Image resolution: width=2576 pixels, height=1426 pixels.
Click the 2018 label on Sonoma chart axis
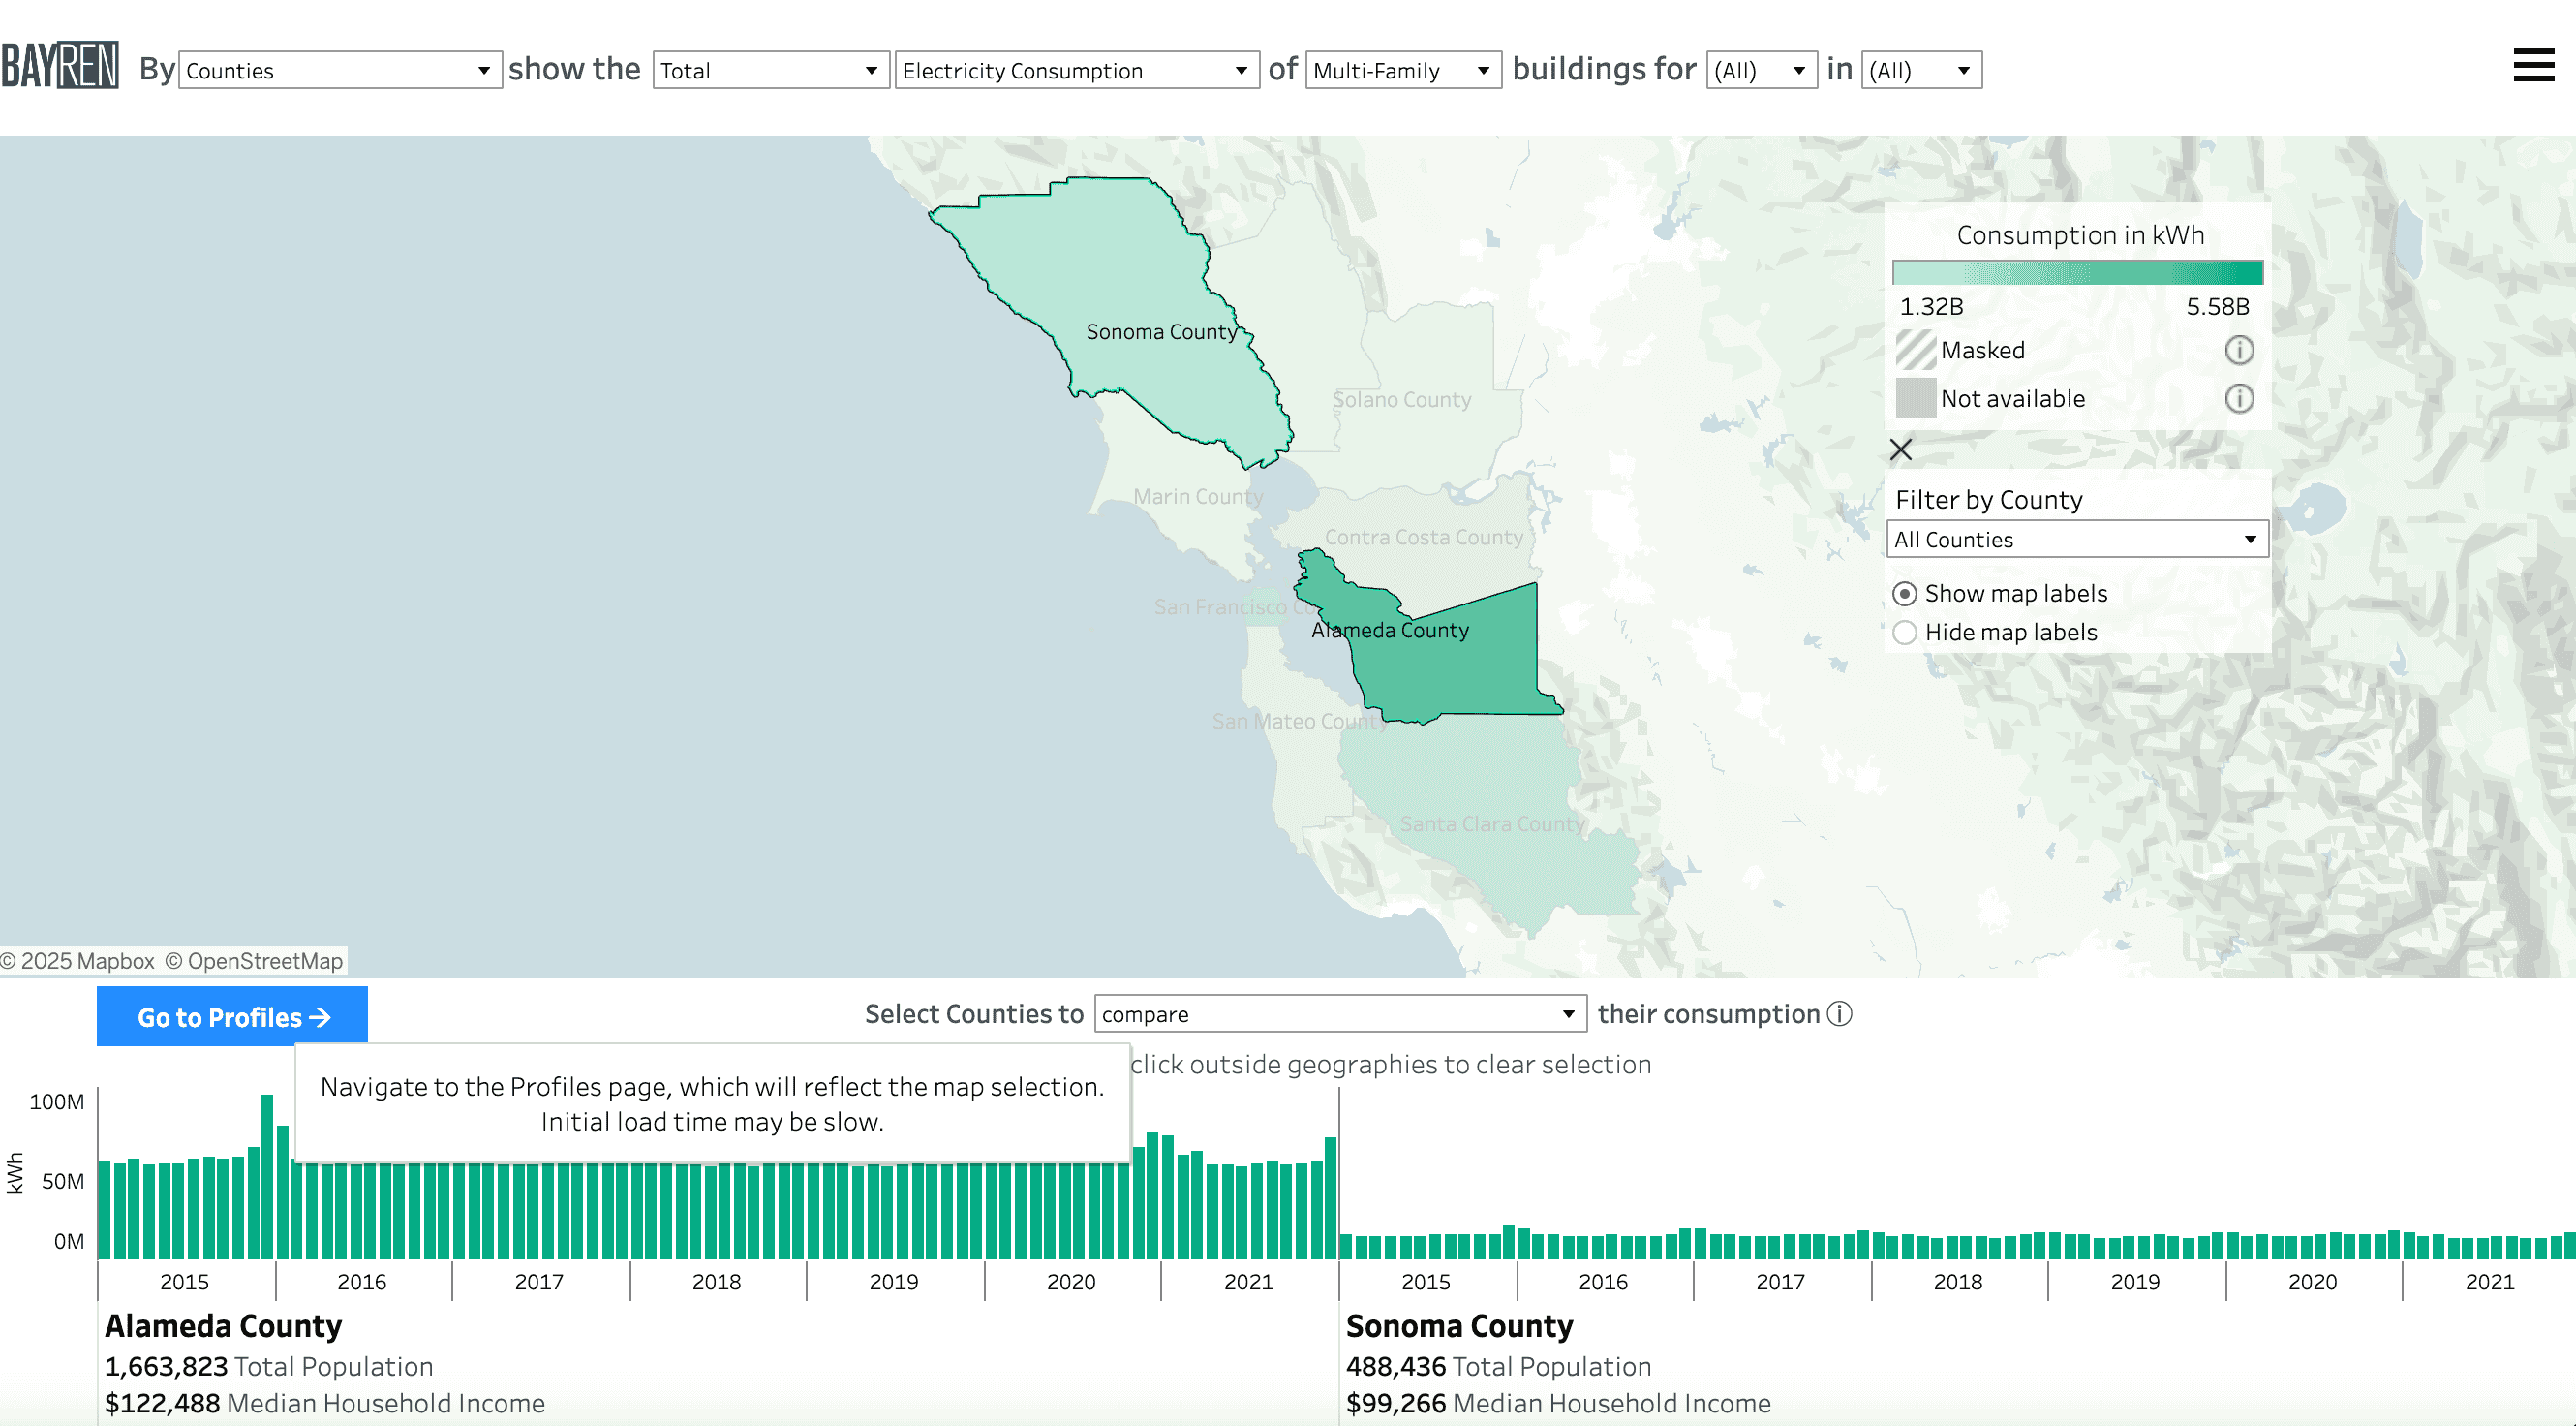pos(1958,1282)
